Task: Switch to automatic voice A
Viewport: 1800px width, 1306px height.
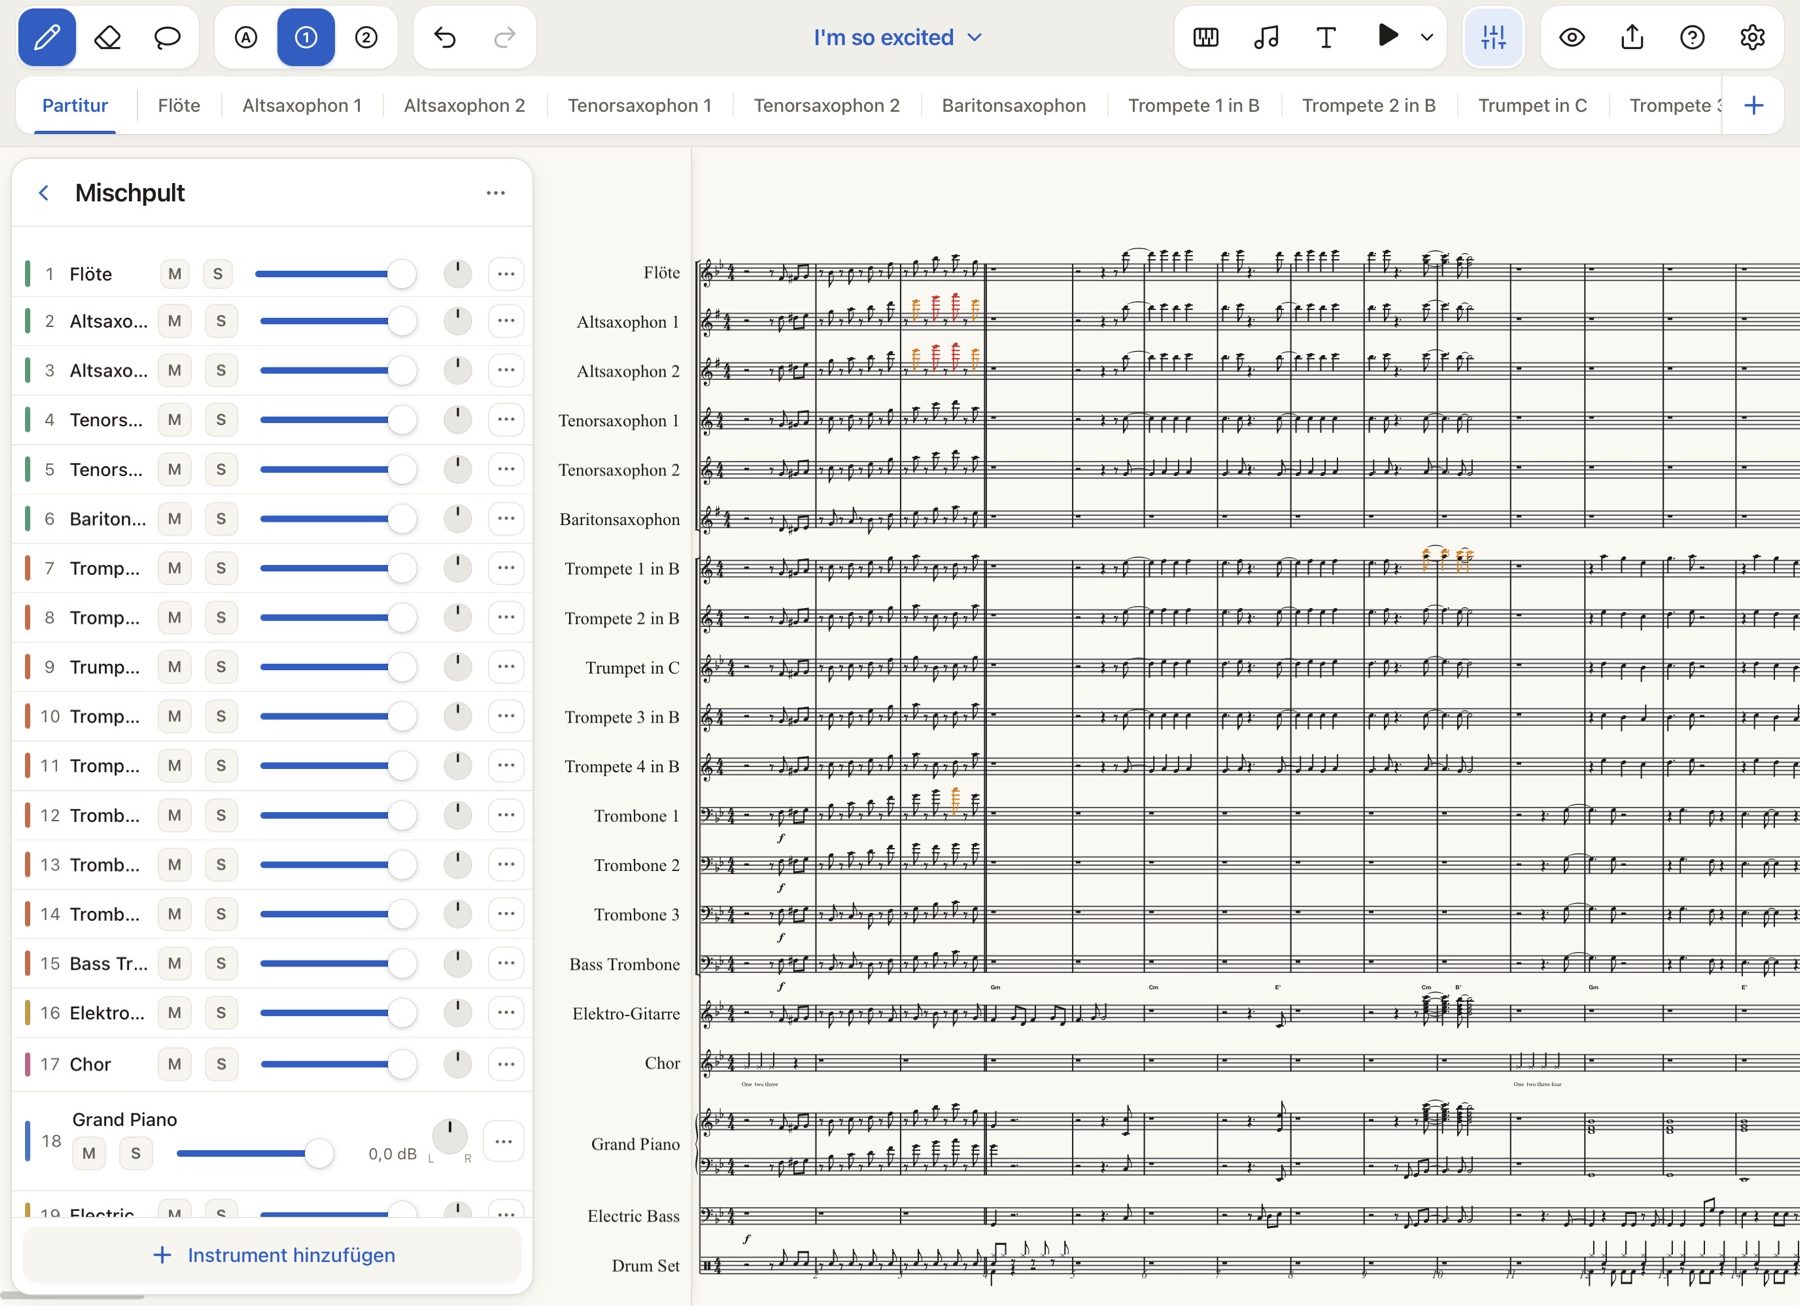Action: point(246,38)
